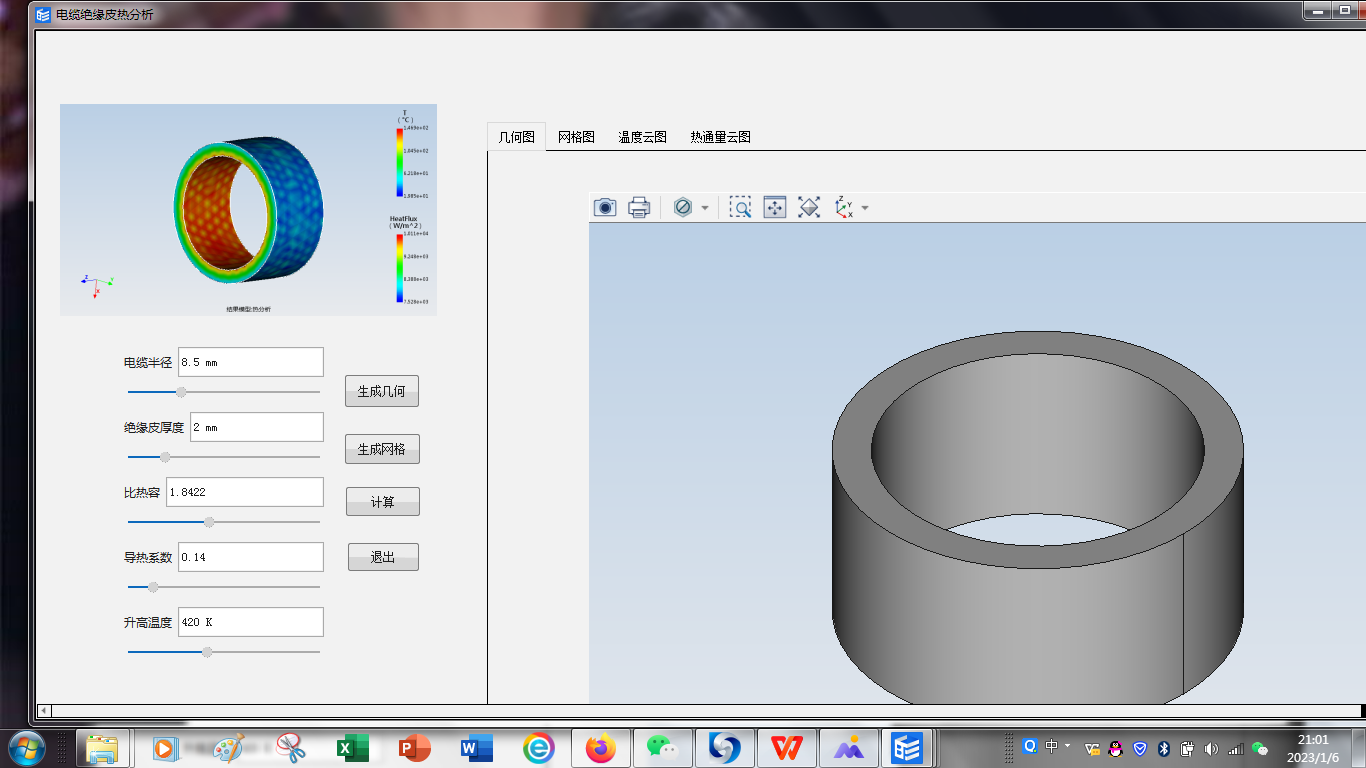Click the printer icon in viewer toolbar
The image size is (1366, 768).
click(x=639, y=207)
